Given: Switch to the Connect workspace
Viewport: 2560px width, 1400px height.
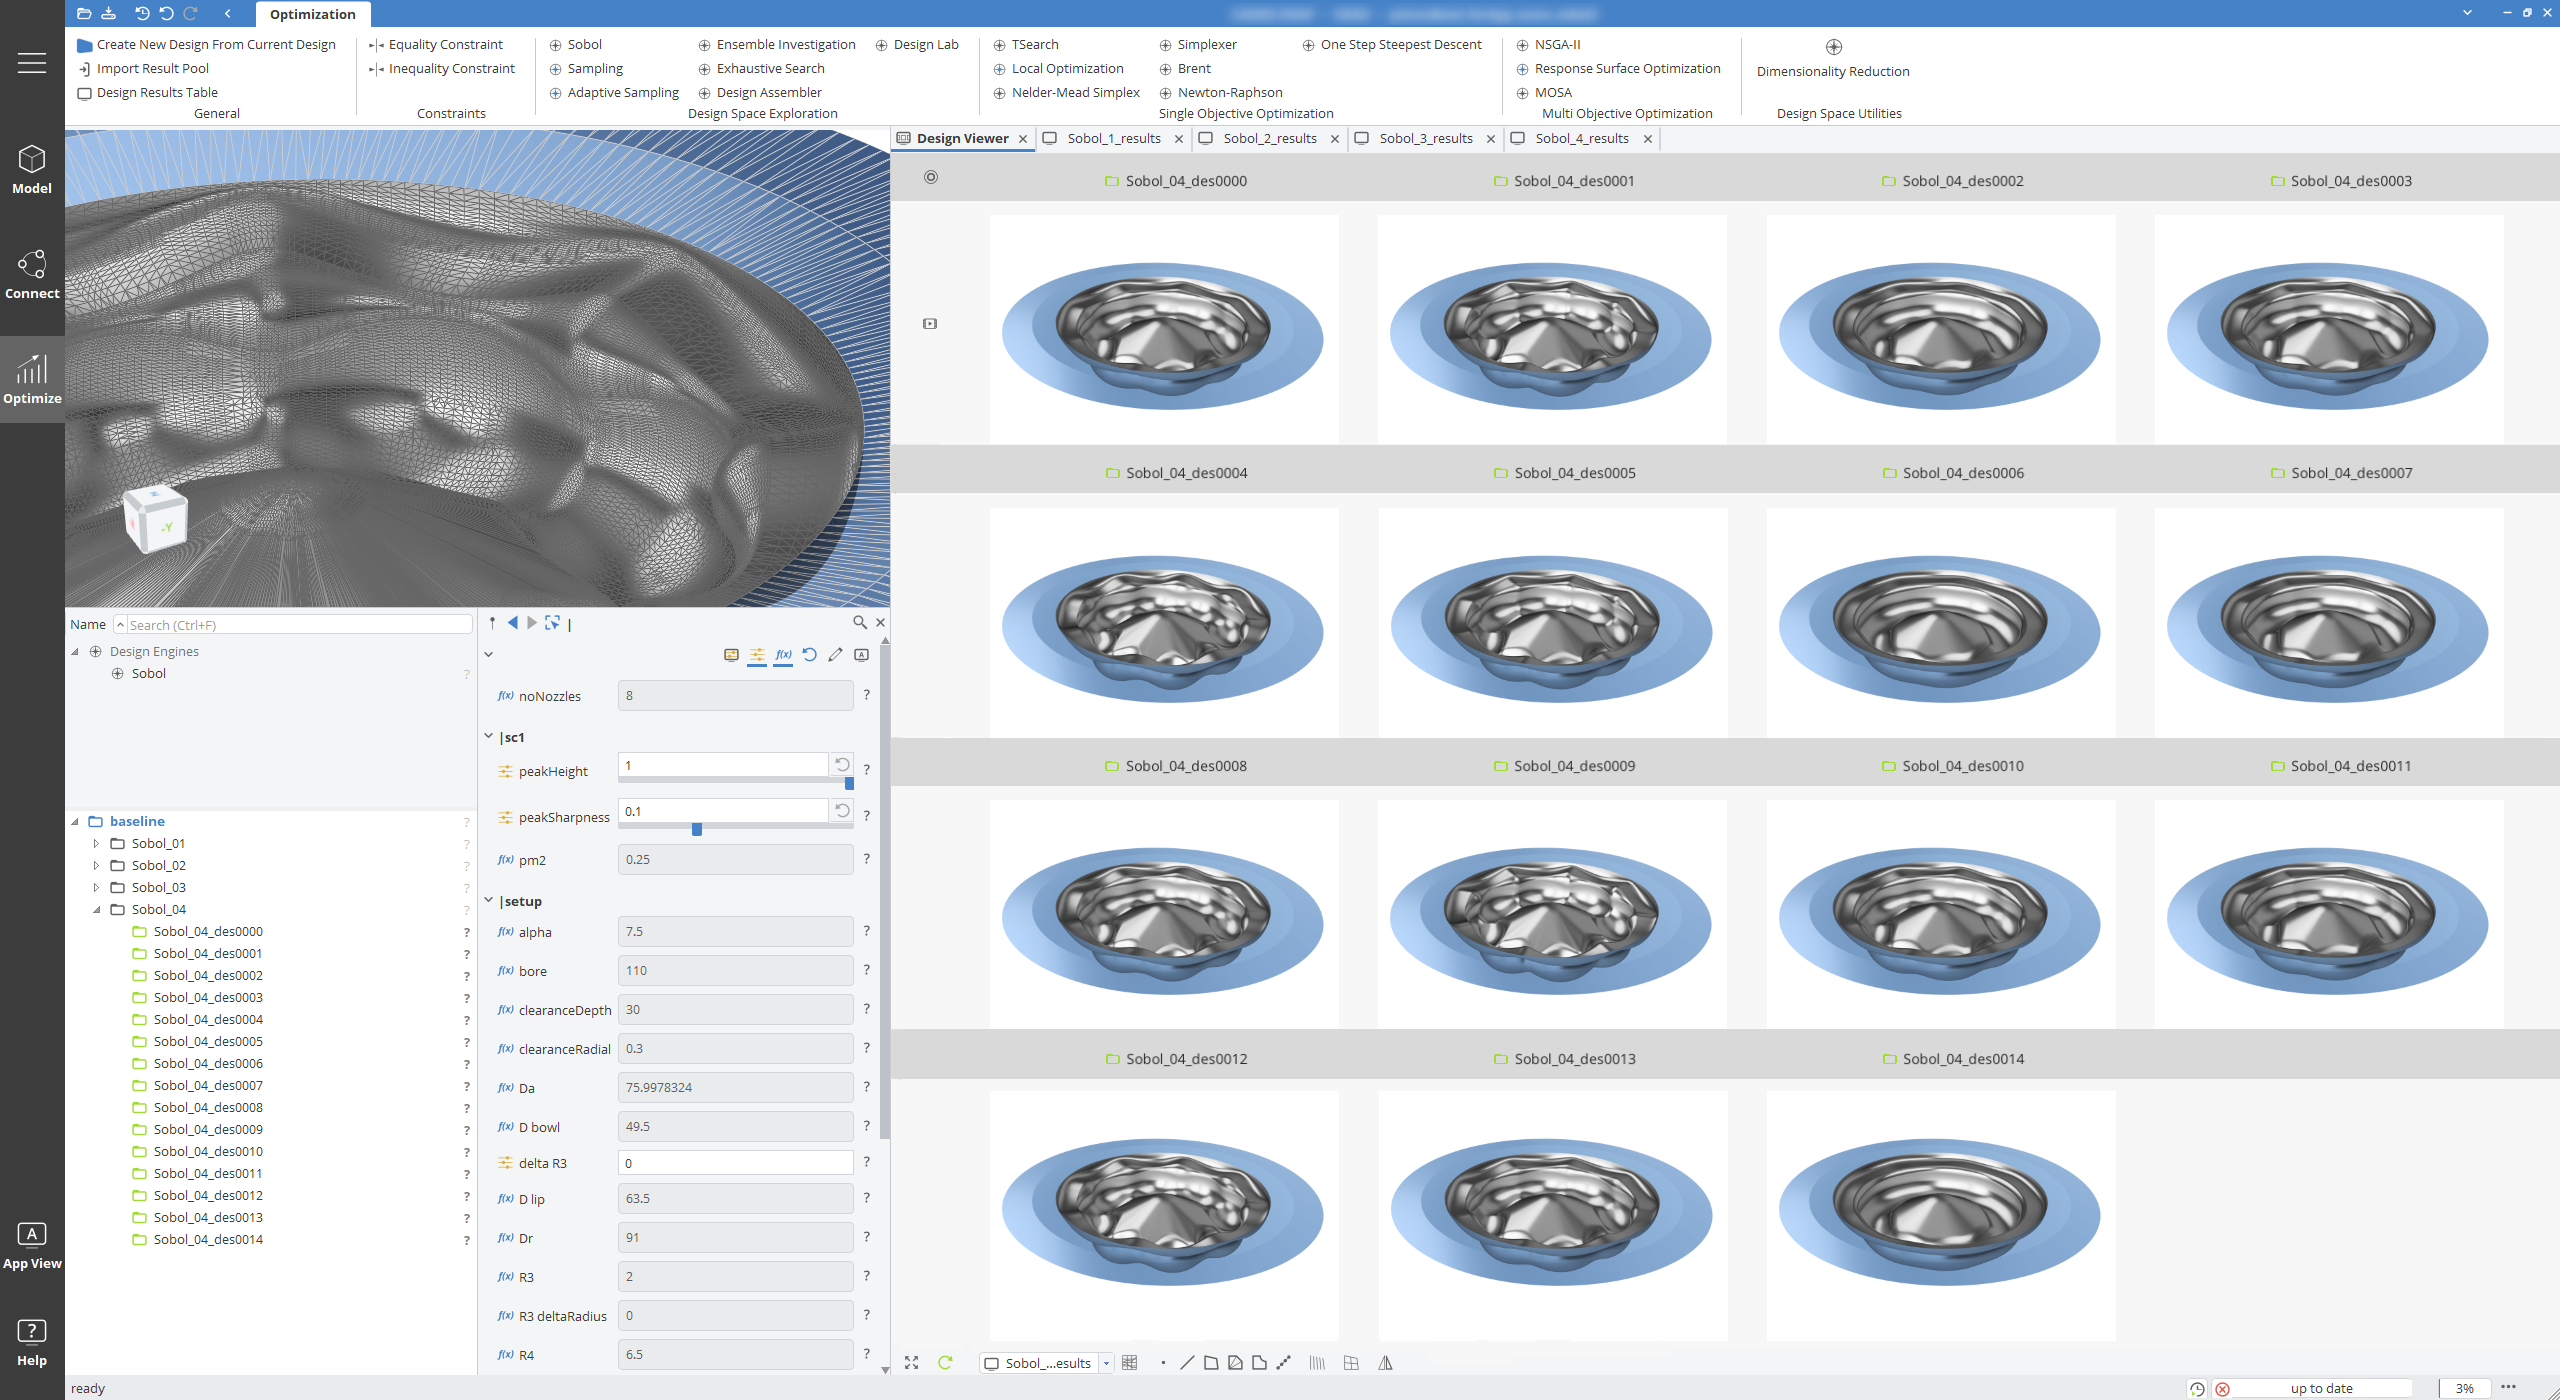Looking at the screenshot, I should click(32, 275).
